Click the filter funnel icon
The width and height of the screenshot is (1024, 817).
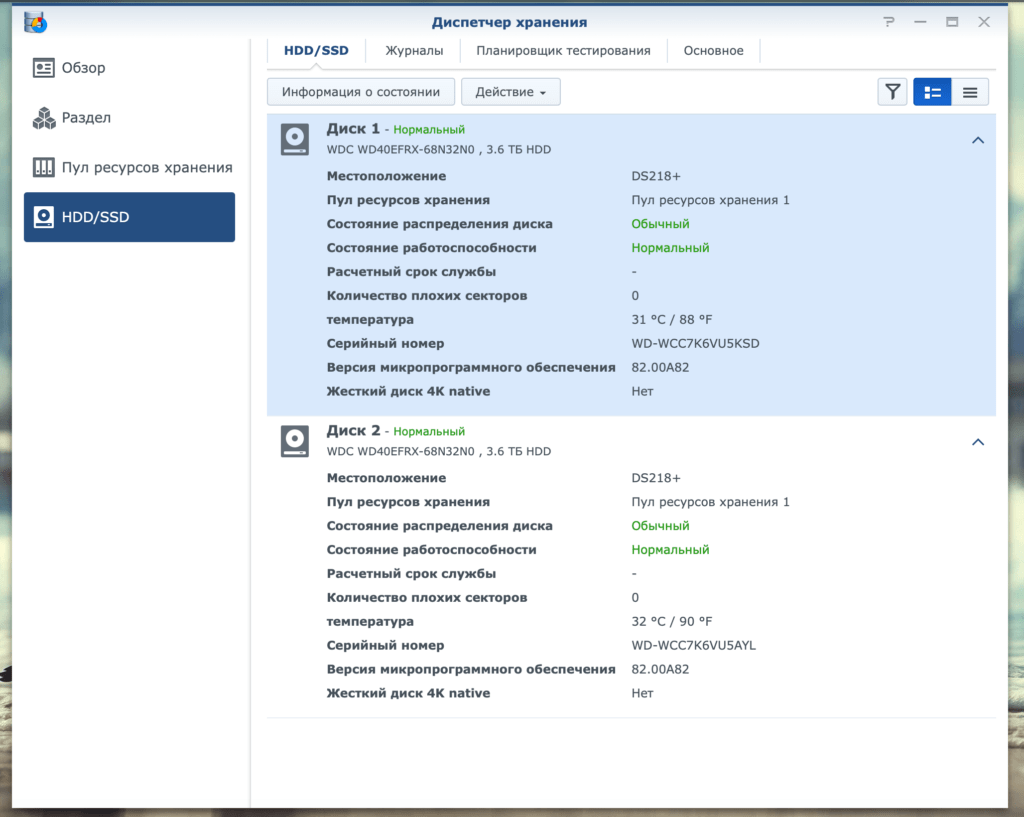click(892, 92)
